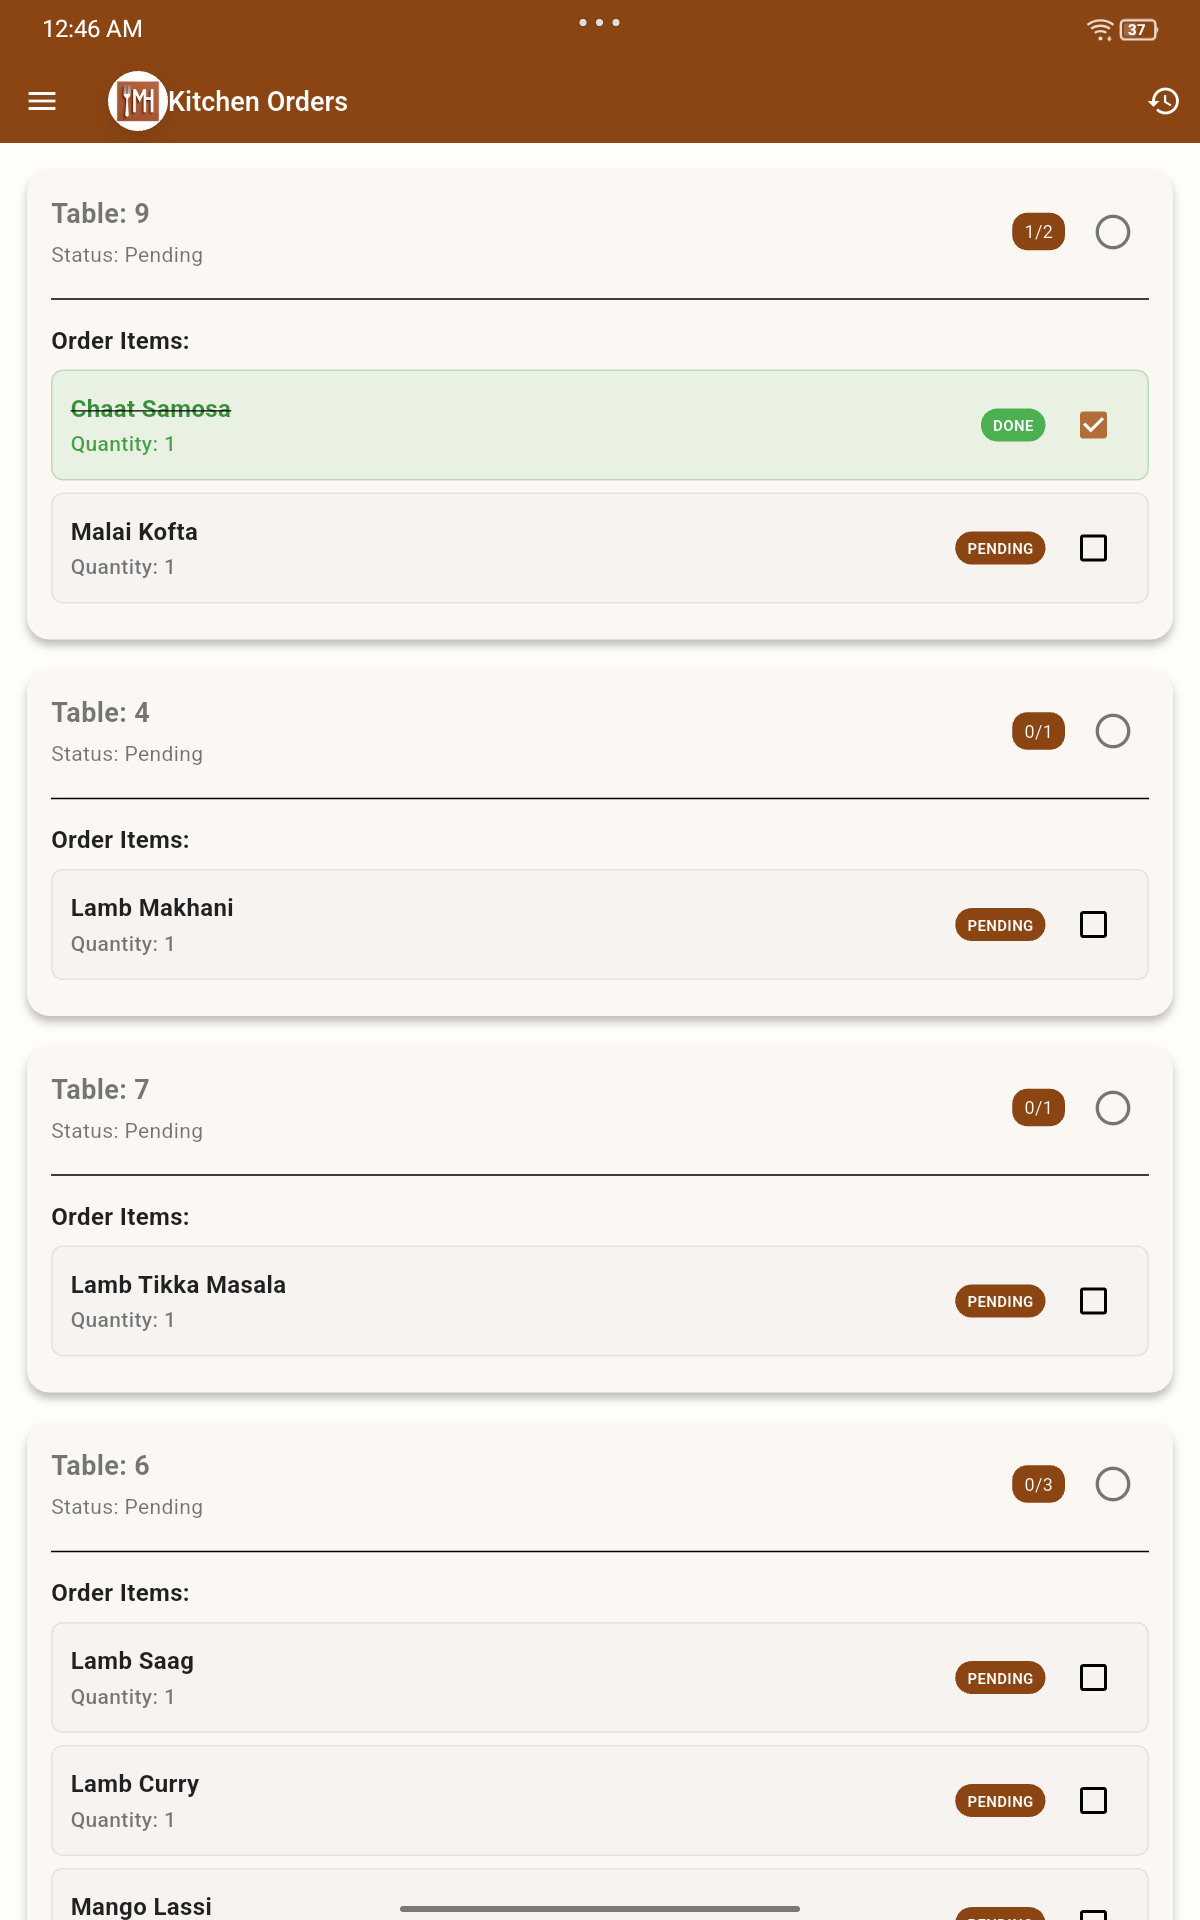Toggle Table 6 order completion circle
The image size is (1200, 1920).
click(x=1112, y=1484)
